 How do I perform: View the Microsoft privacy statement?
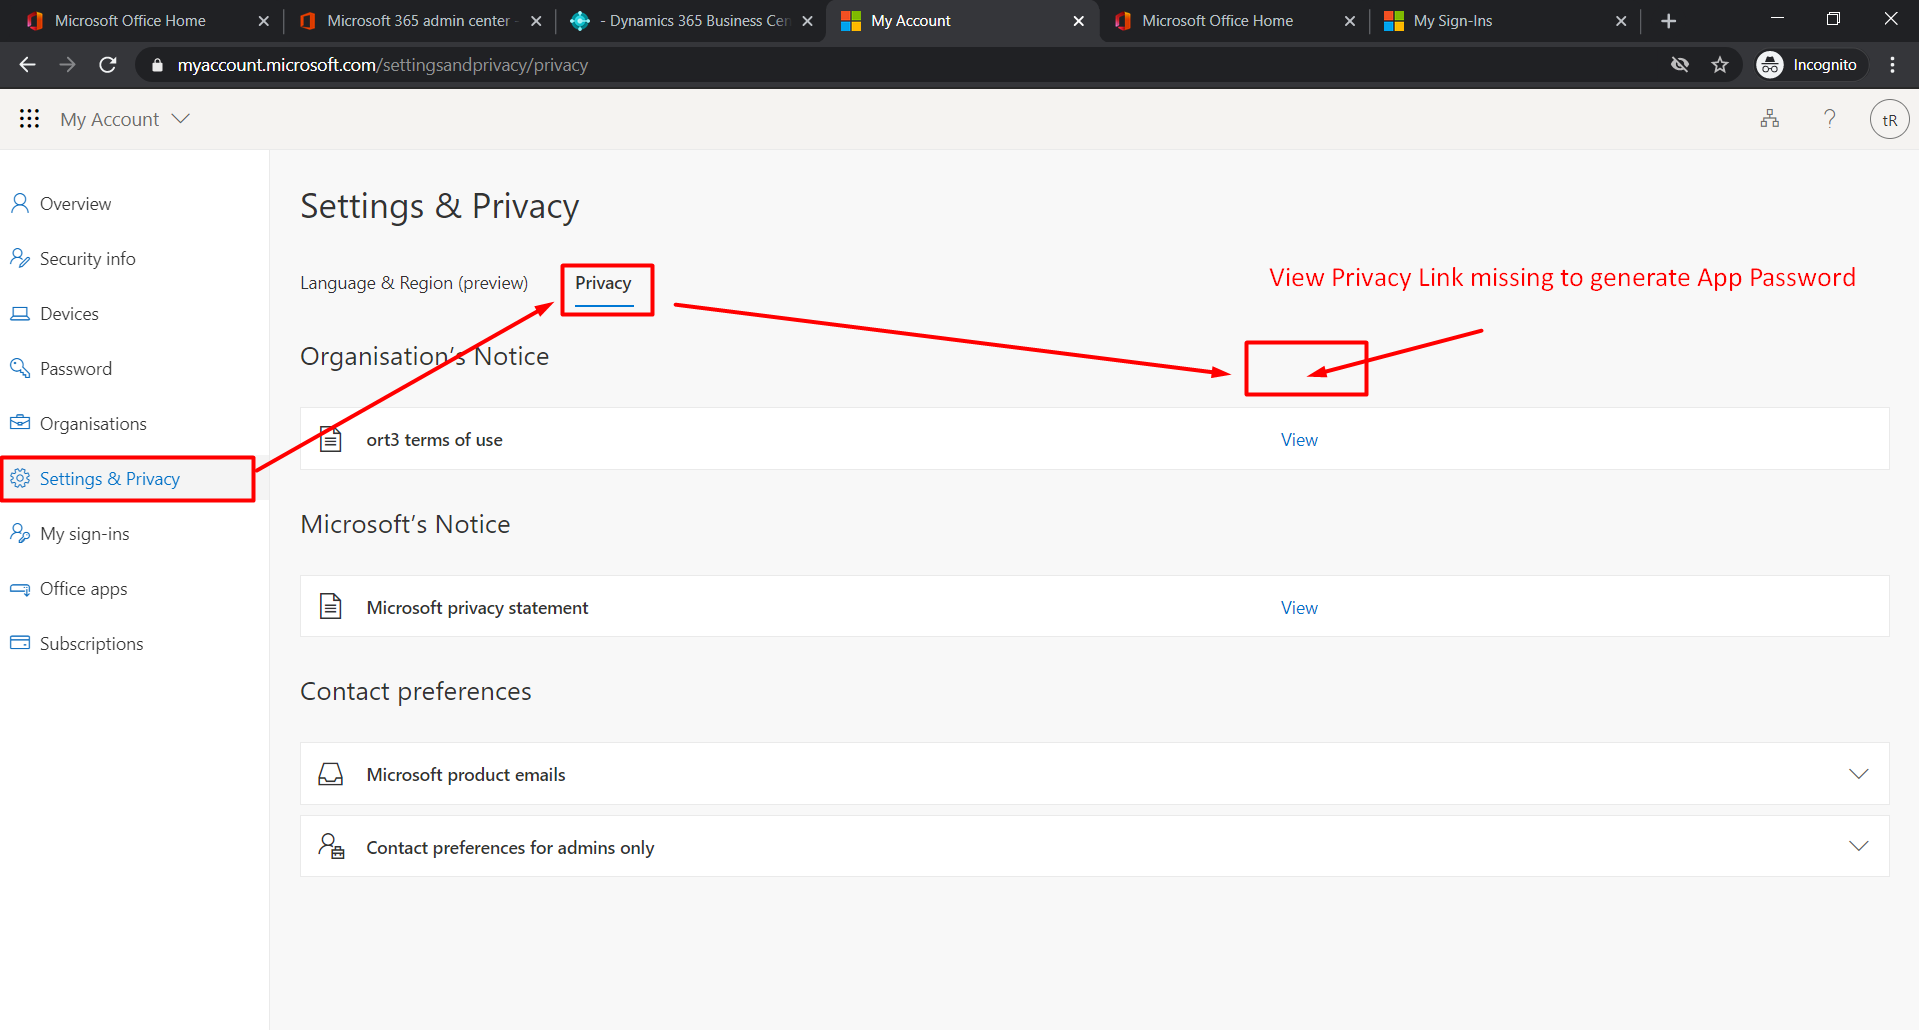(x=1299, y=608)
